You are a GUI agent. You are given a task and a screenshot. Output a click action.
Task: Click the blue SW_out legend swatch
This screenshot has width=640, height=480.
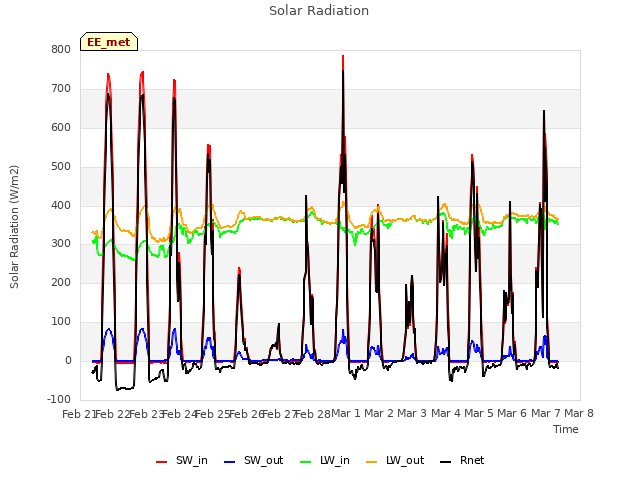point(230,462)
